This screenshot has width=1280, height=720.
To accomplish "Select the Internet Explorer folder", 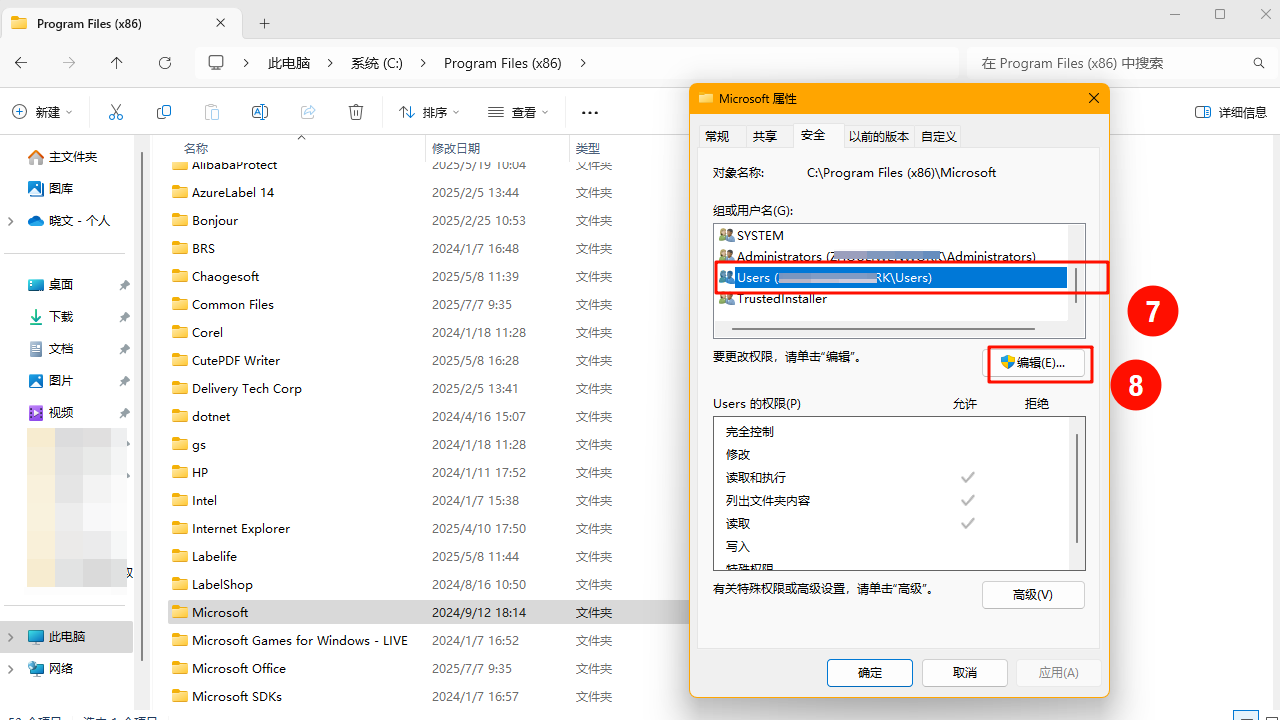I will (241, 528).
